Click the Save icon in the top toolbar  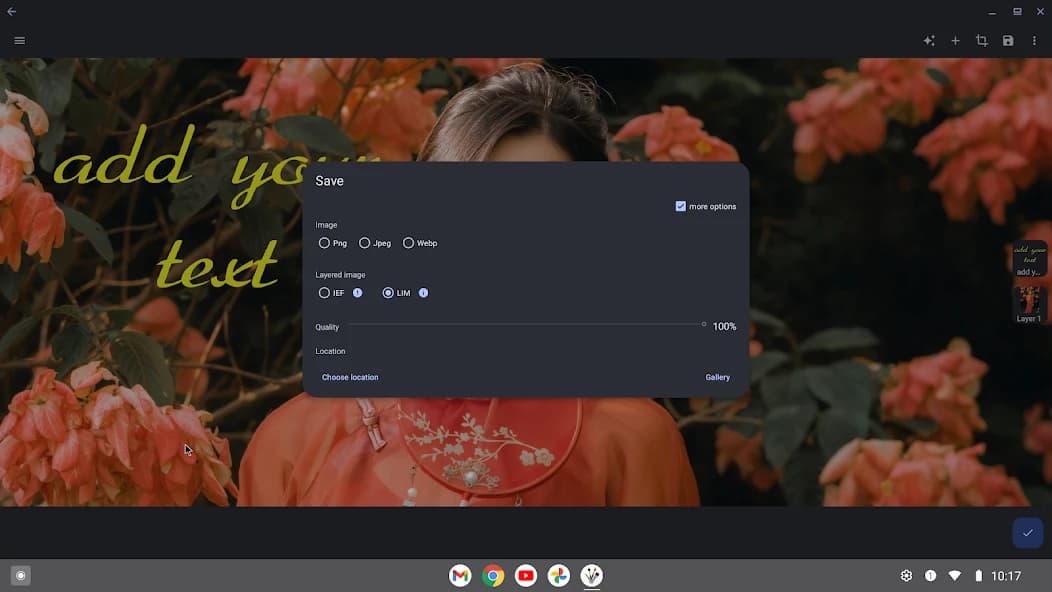(1008, 40)
